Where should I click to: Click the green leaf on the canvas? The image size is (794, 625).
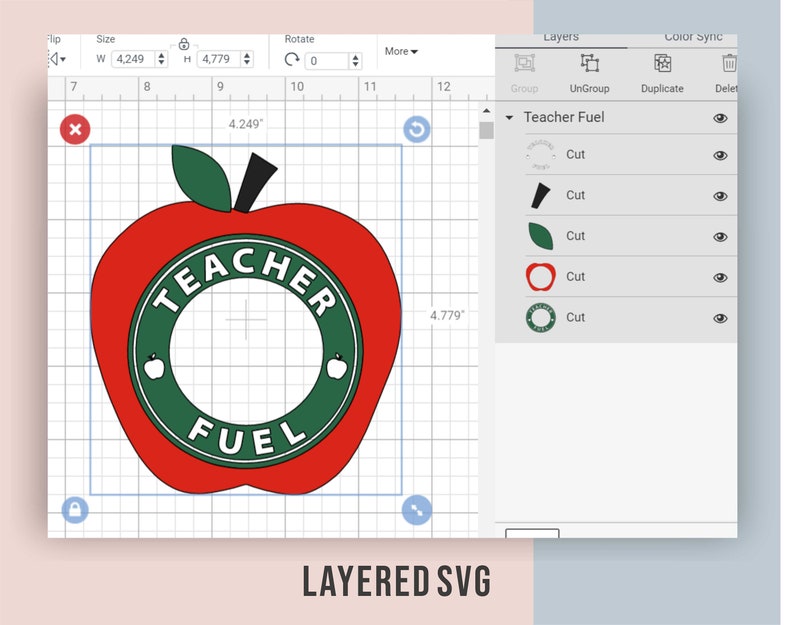(203, 178)
